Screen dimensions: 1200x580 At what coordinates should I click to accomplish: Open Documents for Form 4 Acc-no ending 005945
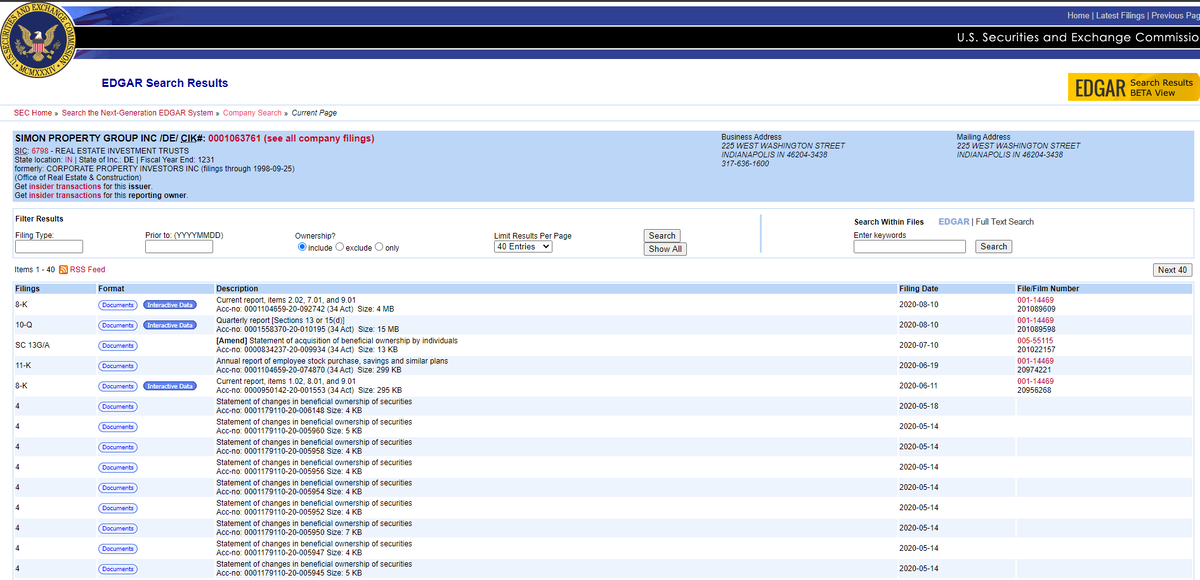(x=118, y=569)
